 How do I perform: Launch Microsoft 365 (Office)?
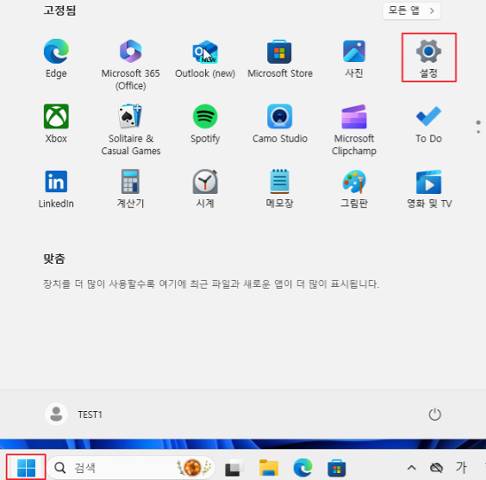pos(131,65)
